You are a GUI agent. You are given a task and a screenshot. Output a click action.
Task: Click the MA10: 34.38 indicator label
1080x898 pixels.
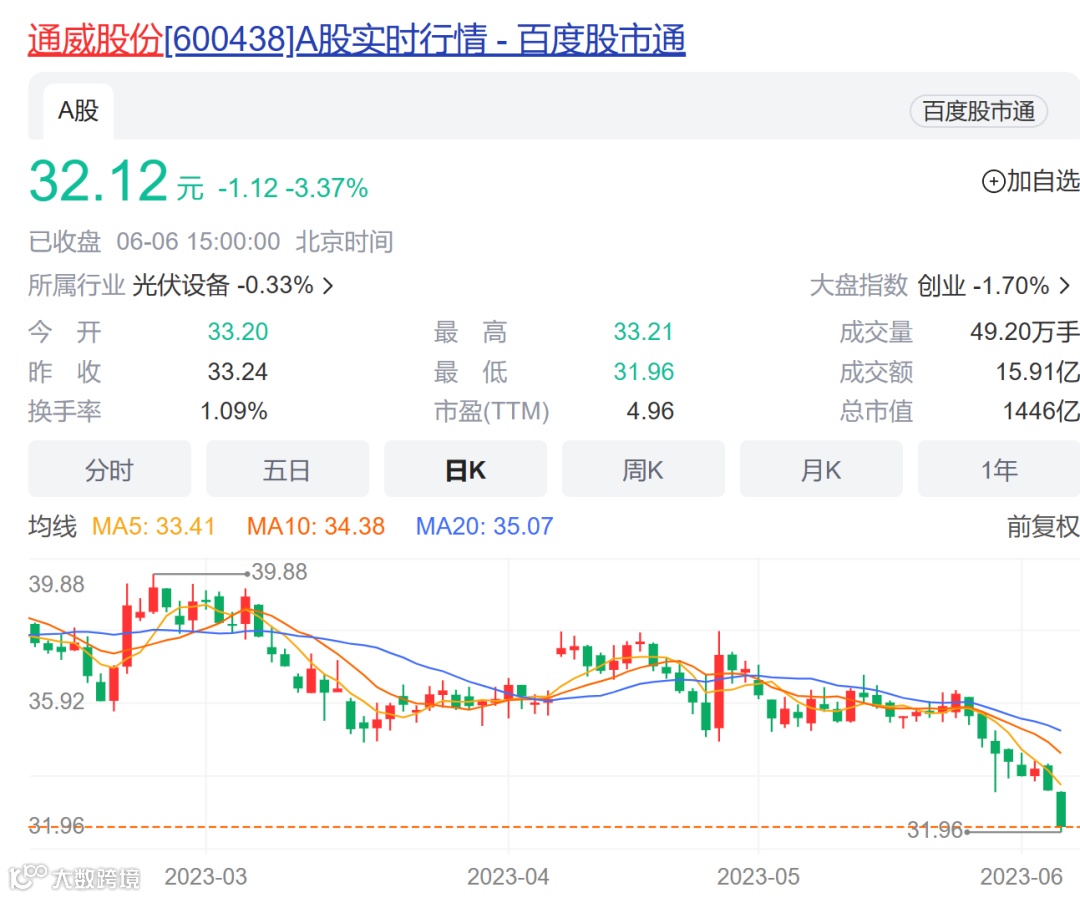315,527
